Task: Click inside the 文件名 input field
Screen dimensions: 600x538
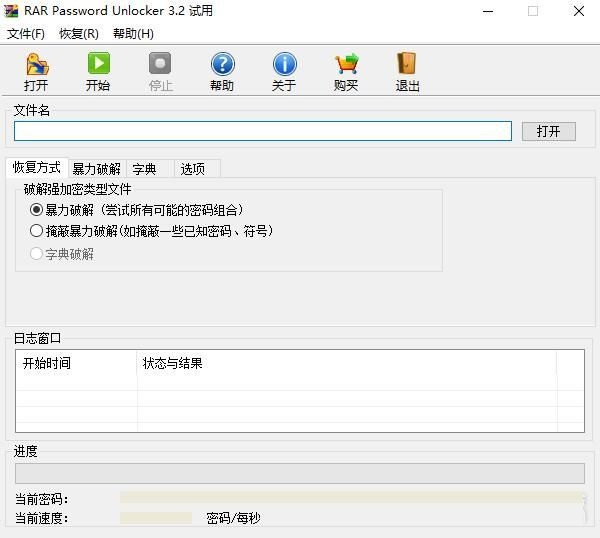Action: [x=263, y=131]
